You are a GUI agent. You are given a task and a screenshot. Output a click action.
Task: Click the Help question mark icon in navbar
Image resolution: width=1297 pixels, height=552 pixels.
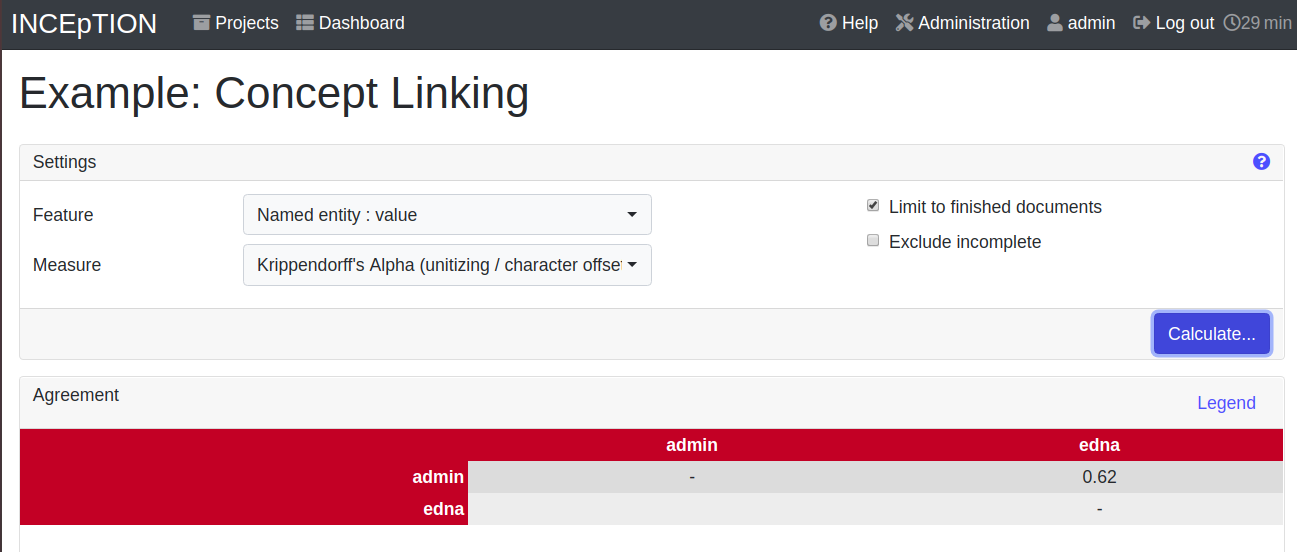tap(828, 23)
